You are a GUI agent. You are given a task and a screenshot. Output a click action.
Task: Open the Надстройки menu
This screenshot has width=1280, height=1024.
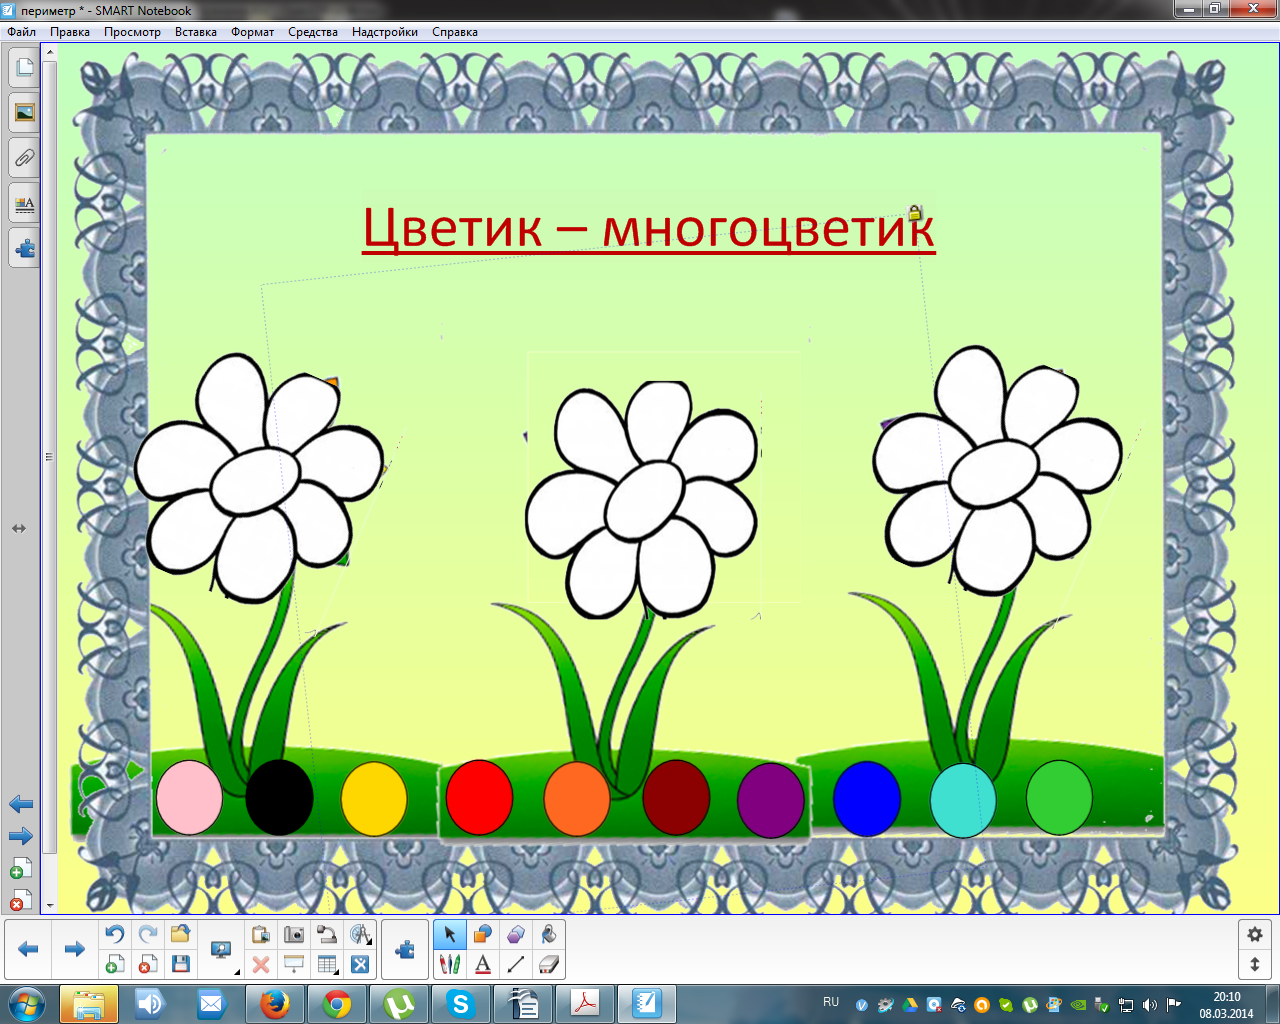pos(385,32)
